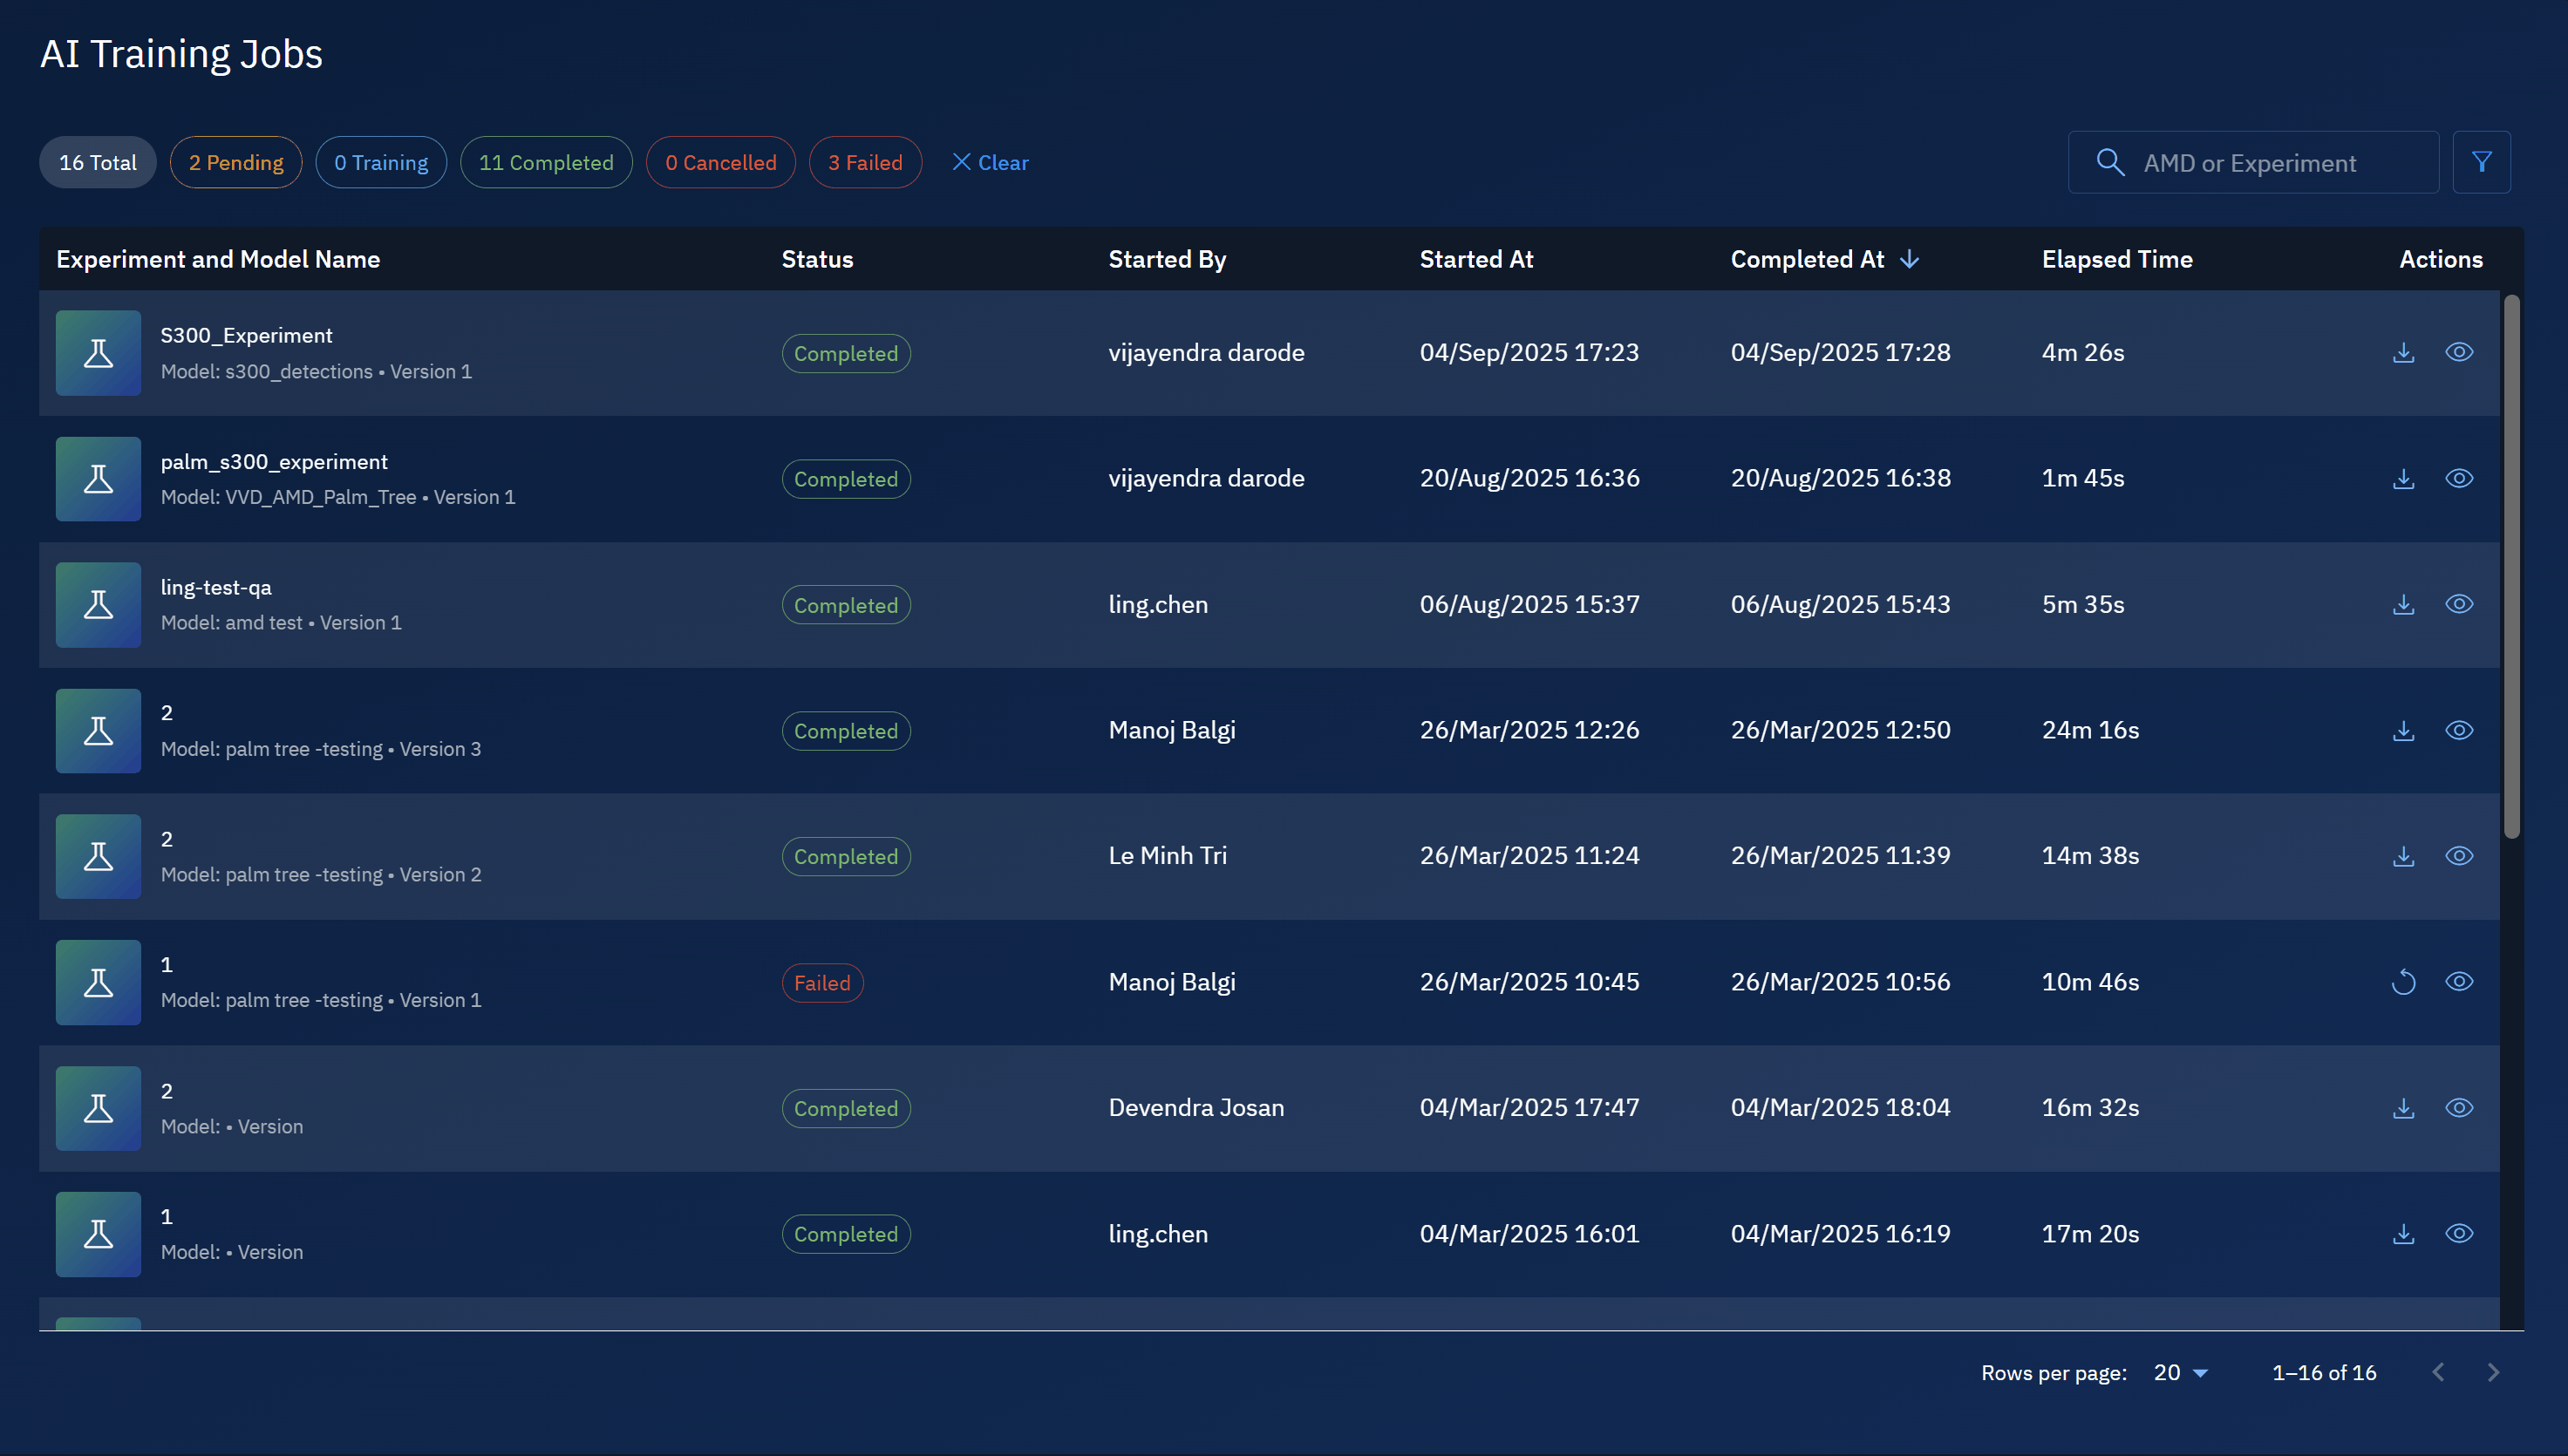Select the 3 Failed filter chip
The width and height of the screenshot is (2568, 1456).
865,162
